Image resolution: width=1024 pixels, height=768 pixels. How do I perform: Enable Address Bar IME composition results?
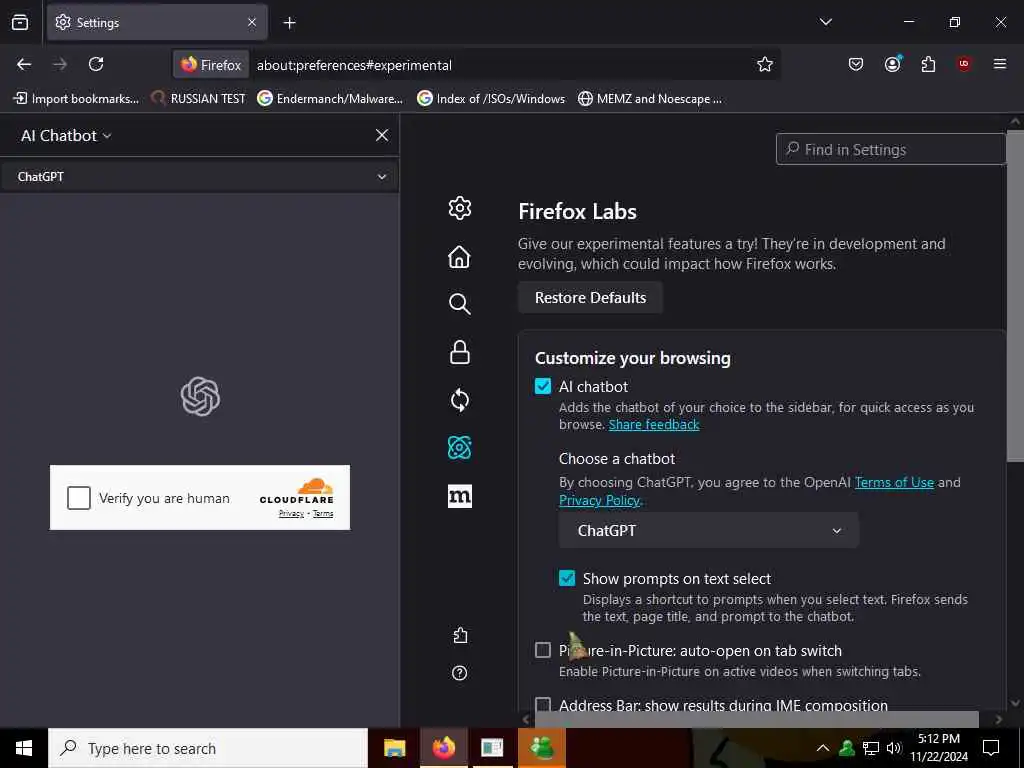pyautogui.click(x=543, y=705)
